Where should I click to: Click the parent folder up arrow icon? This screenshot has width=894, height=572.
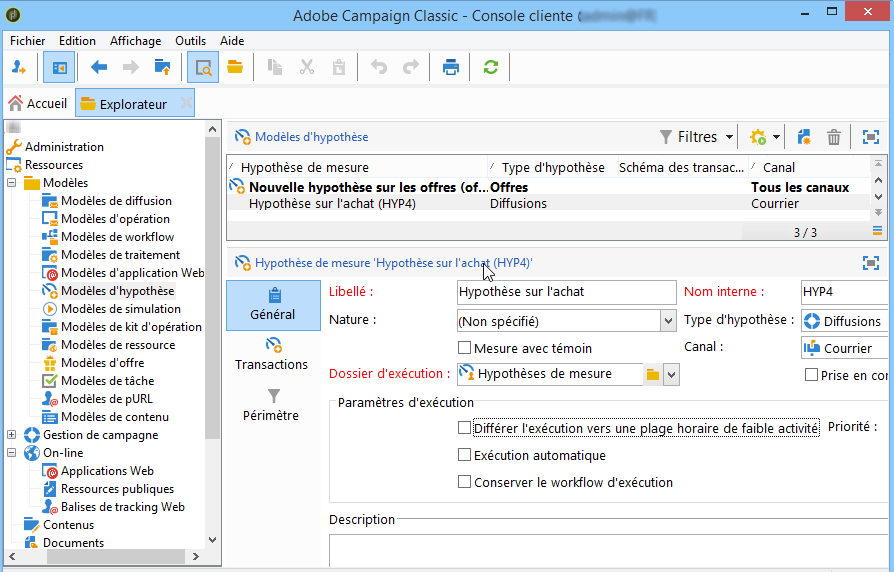[x=162, y=67]
